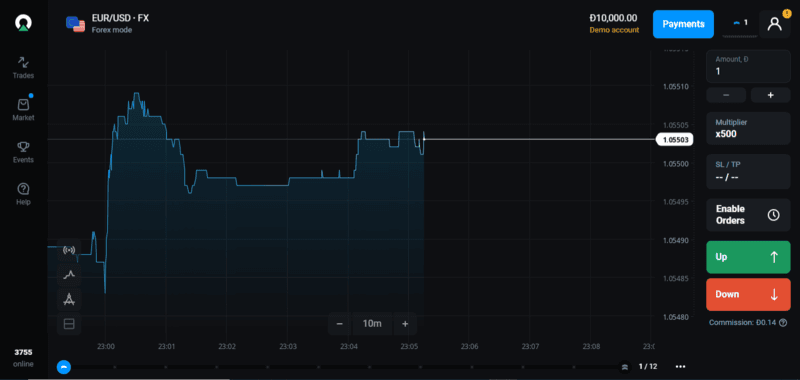This screenshot has width=800, height=380.
Task: Open the EUR/USD asset selector
Action: pos(108,23)
